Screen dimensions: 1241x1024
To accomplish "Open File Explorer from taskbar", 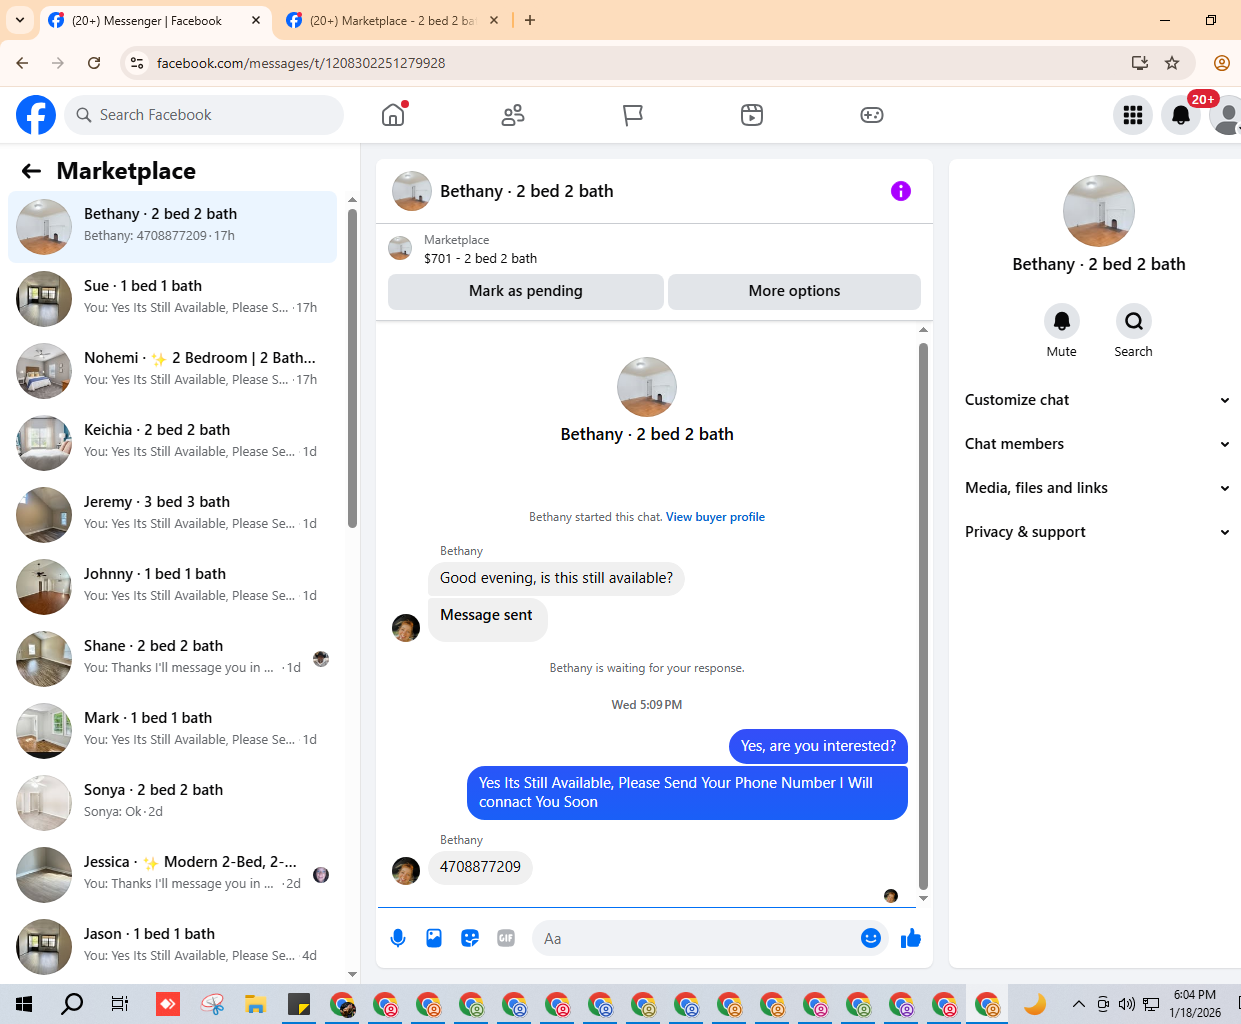I will (x=255, y=1004).
